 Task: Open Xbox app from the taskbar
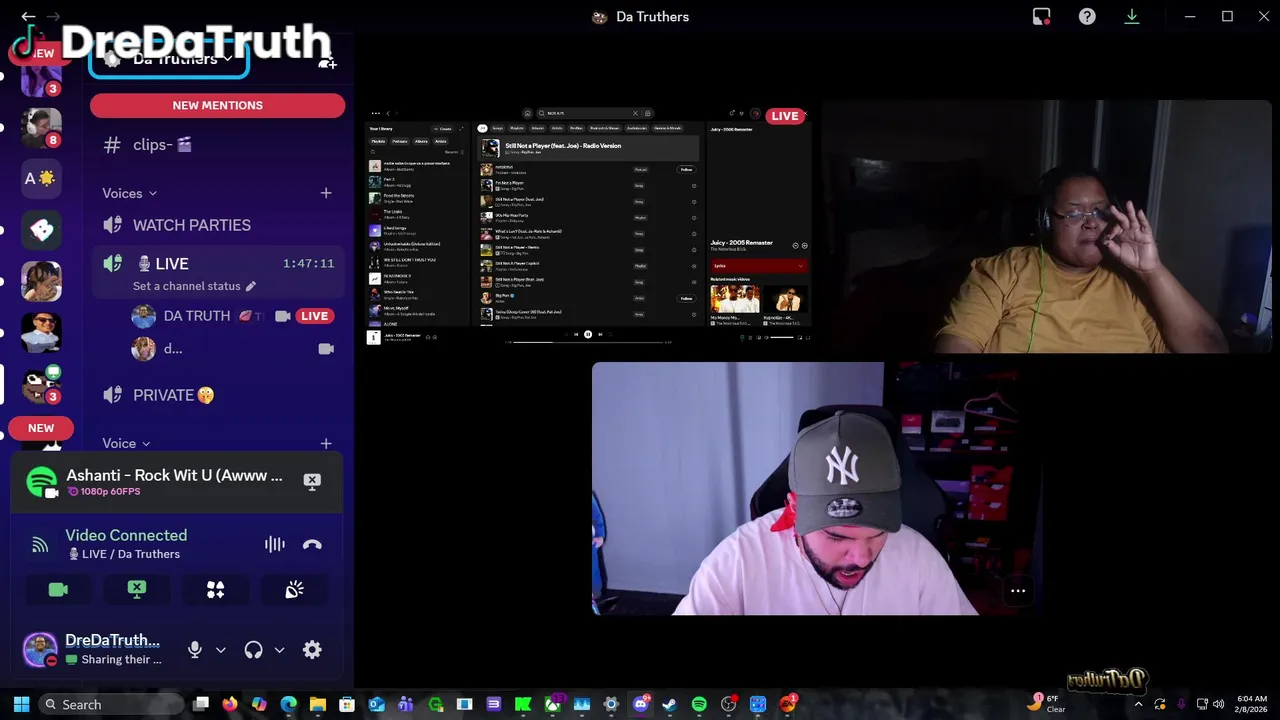pyautogui.click(x=552, y=704)
